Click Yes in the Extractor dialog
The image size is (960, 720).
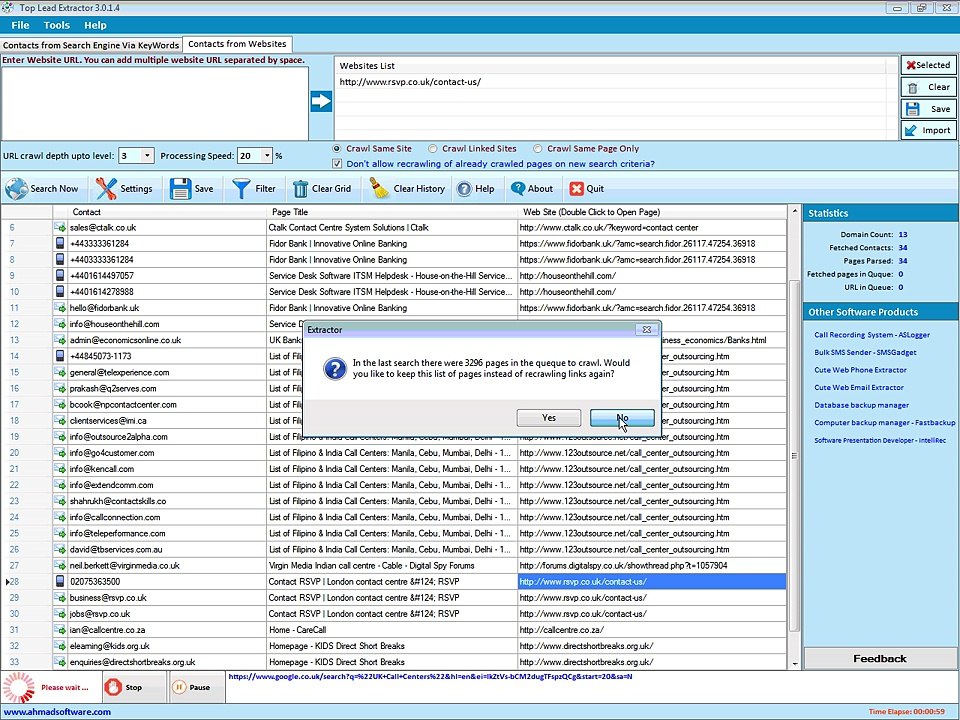click(x=549, y=418)
